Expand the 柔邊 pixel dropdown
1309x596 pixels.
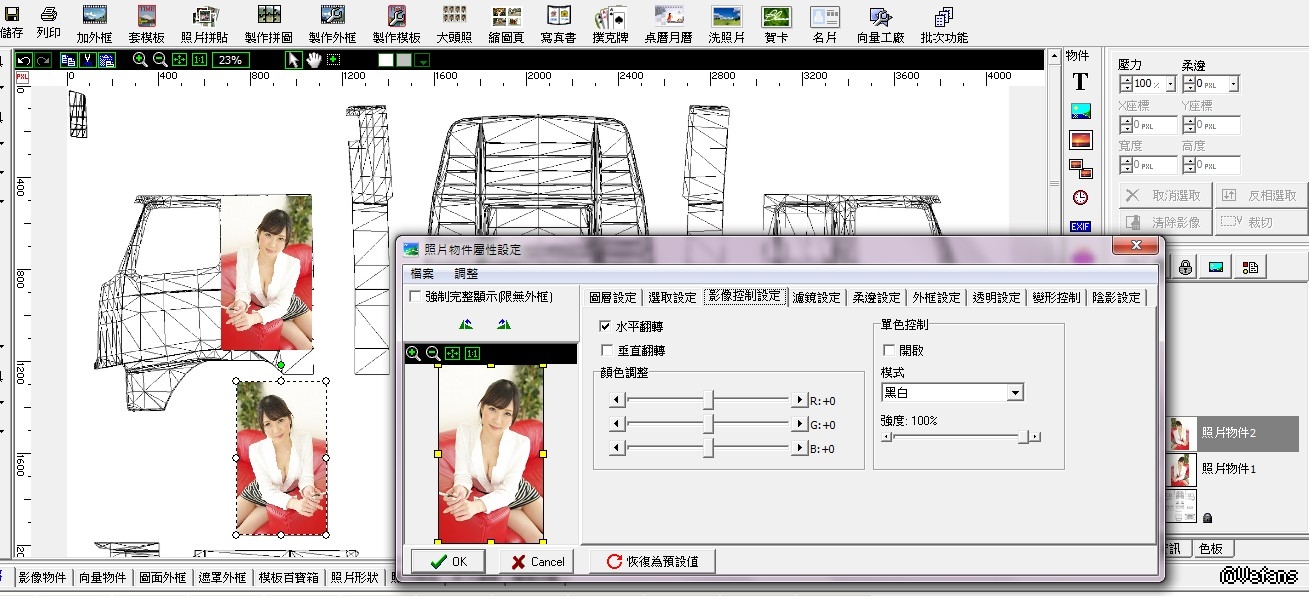tap(1233, 85)
